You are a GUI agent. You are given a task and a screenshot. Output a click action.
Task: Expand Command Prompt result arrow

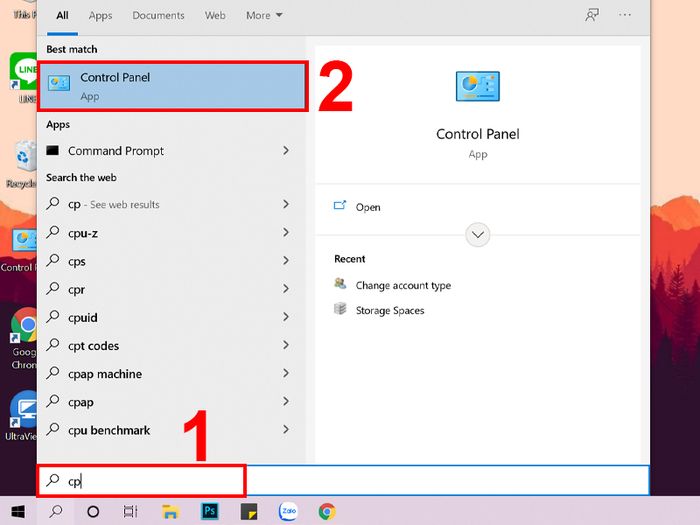286,151
